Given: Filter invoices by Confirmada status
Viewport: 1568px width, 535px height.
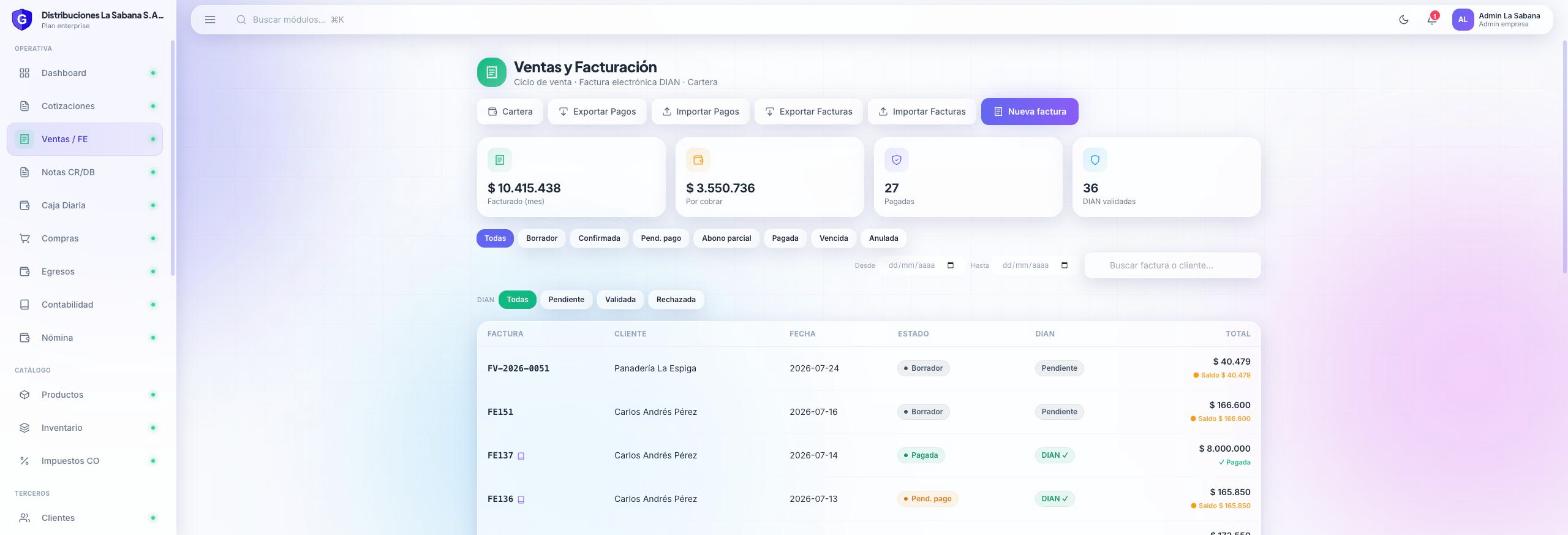Looking at the screenshot, I should (x=599, y=238).
